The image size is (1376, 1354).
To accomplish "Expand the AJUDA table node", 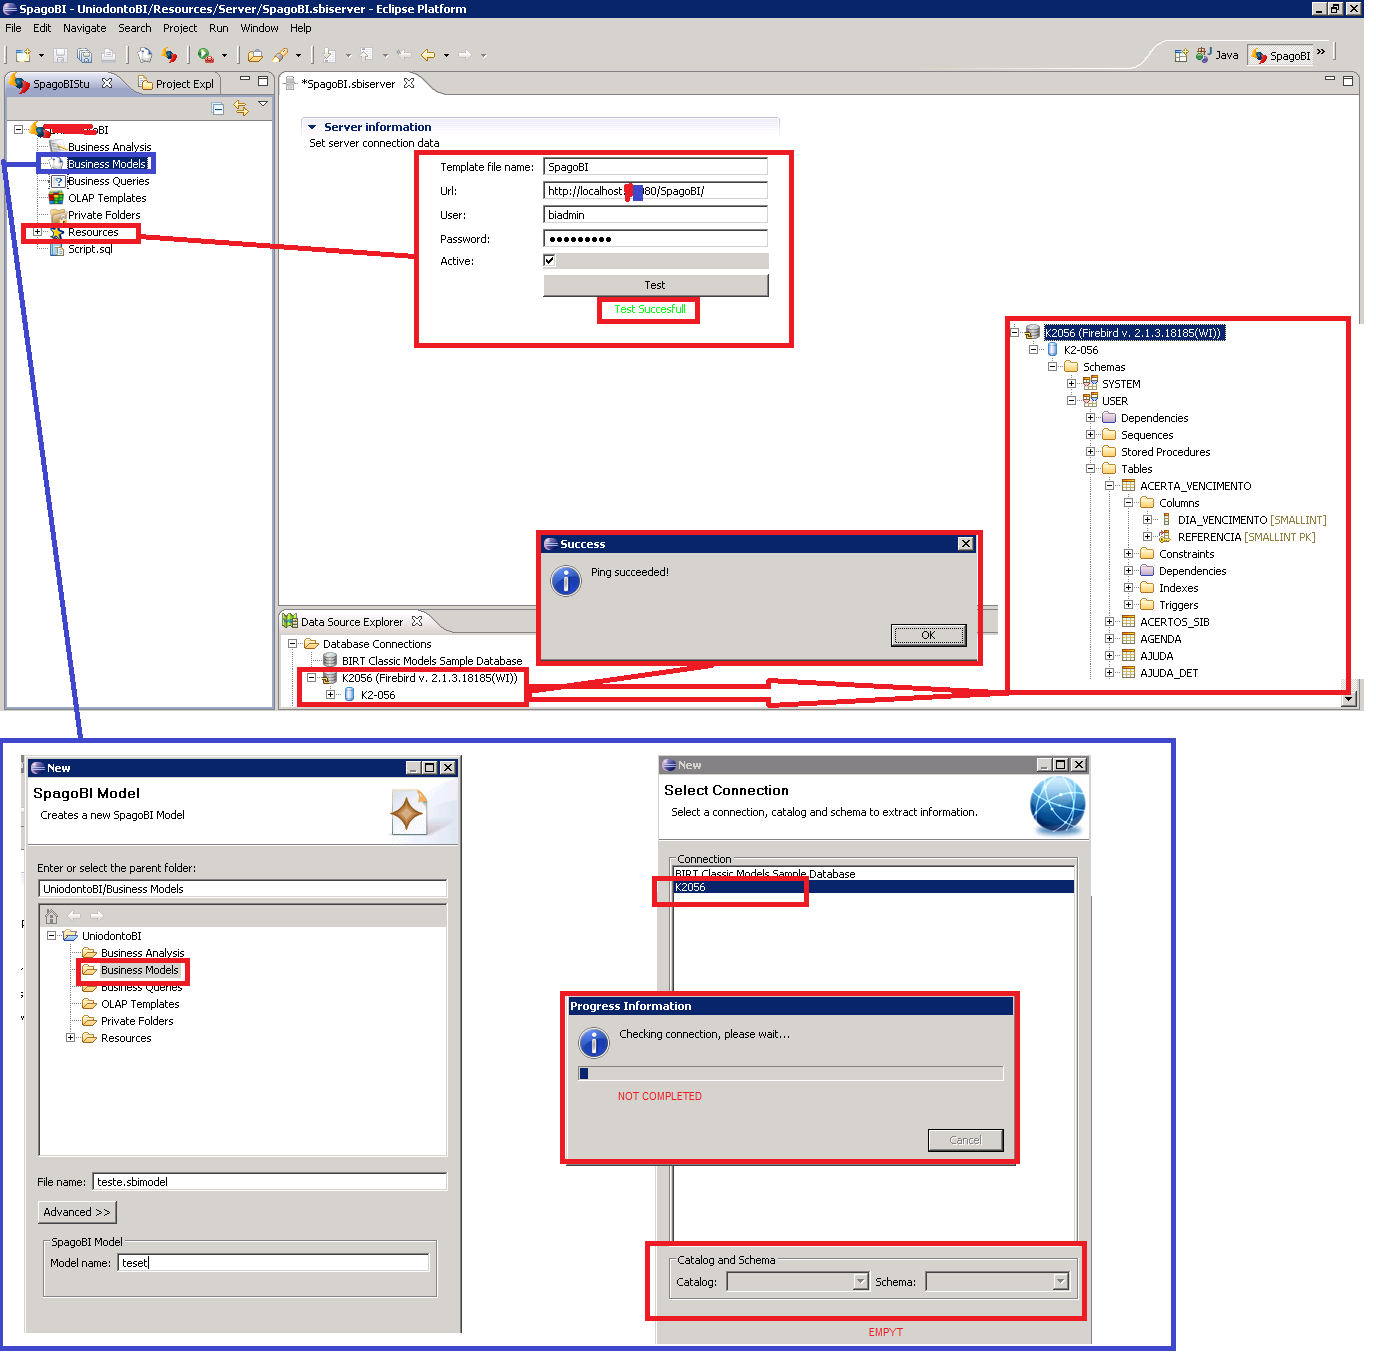I will [x=1109, y=656].
